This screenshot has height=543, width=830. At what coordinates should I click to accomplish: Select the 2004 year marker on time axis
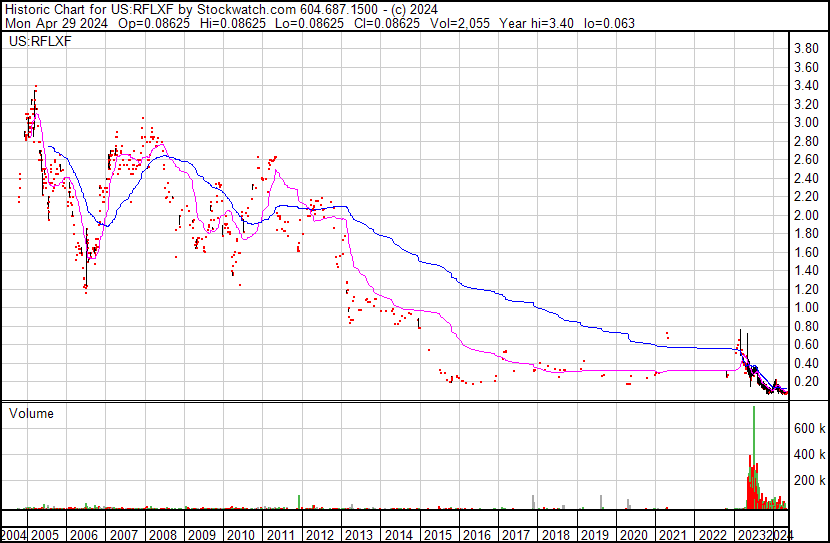(15, 534)
